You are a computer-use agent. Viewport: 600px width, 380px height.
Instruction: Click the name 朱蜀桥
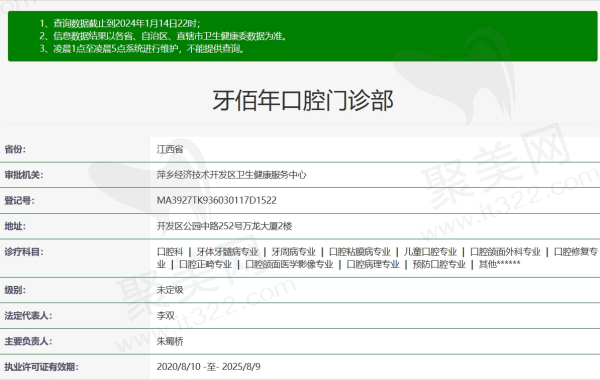click(x=170, y=341)
